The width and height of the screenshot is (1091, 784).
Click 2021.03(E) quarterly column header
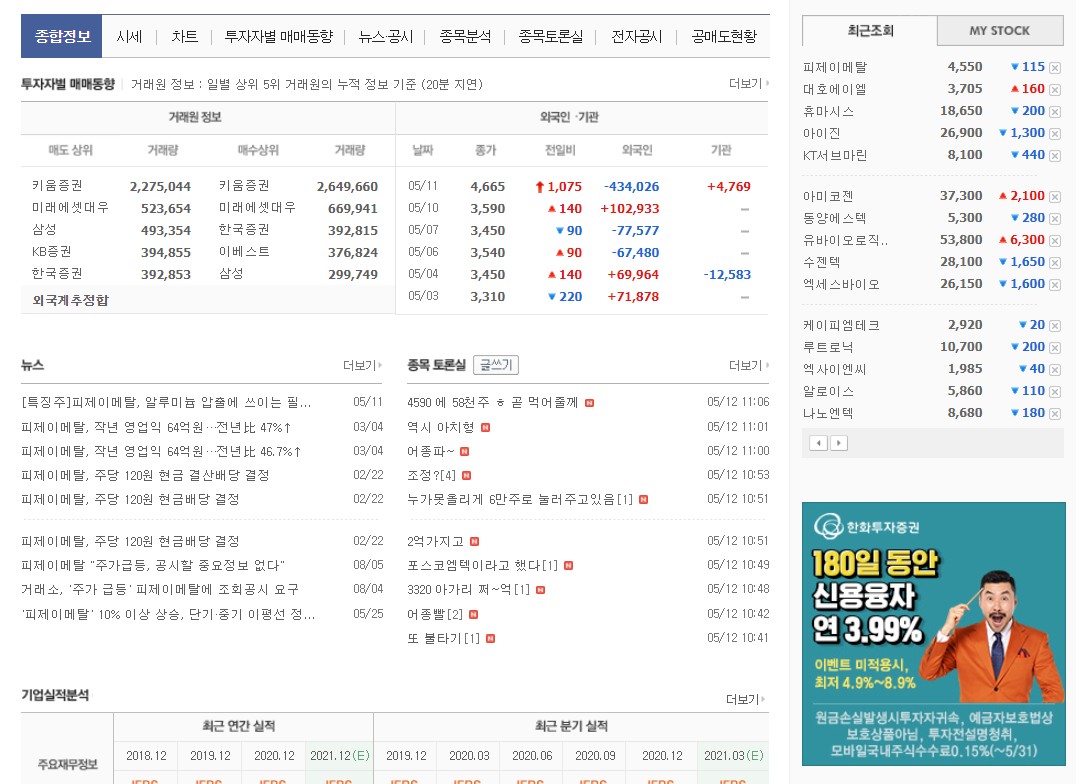click(x=733, y=755)
